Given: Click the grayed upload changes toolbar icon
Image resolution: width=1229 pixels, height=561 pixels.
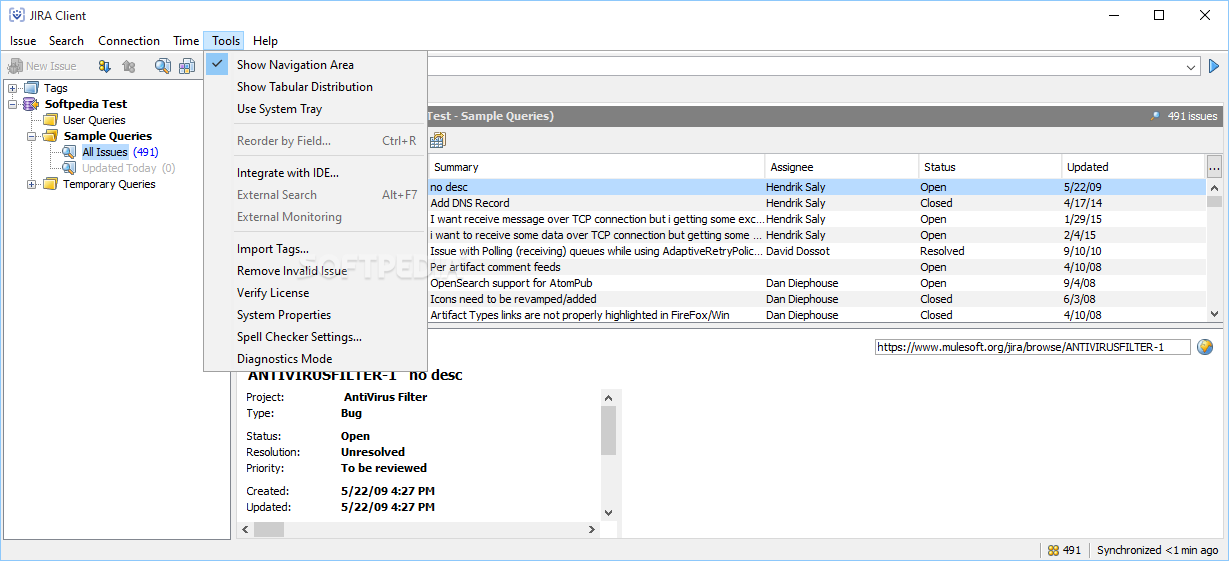Looking at the screenshot, I should tap(128, 66).
